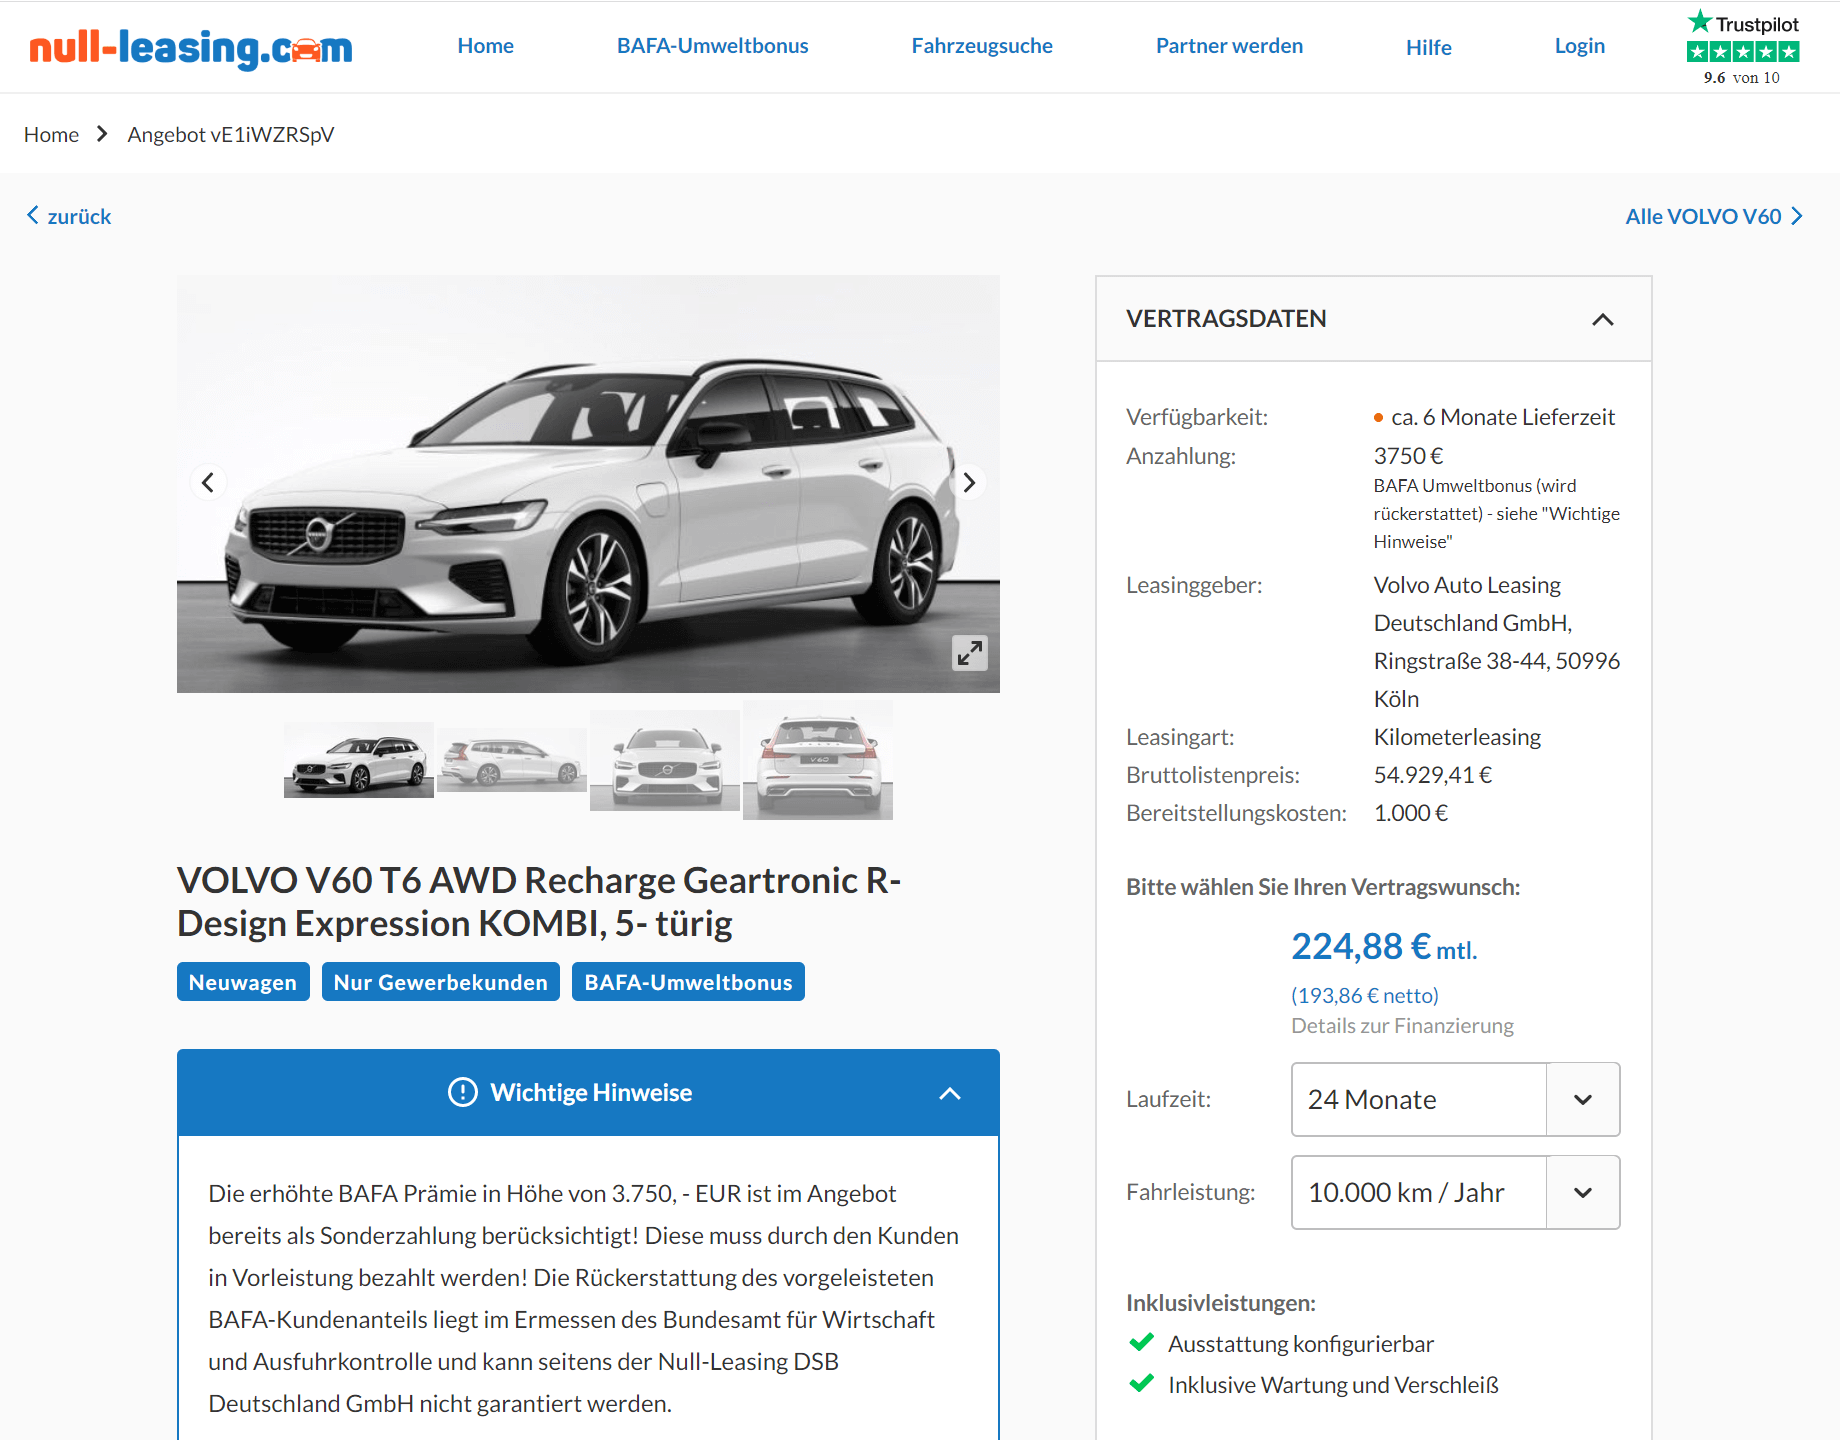This screenshot has width=1840, height=1440.
Task: Show previous car image with left arrow
Action: 208,483
